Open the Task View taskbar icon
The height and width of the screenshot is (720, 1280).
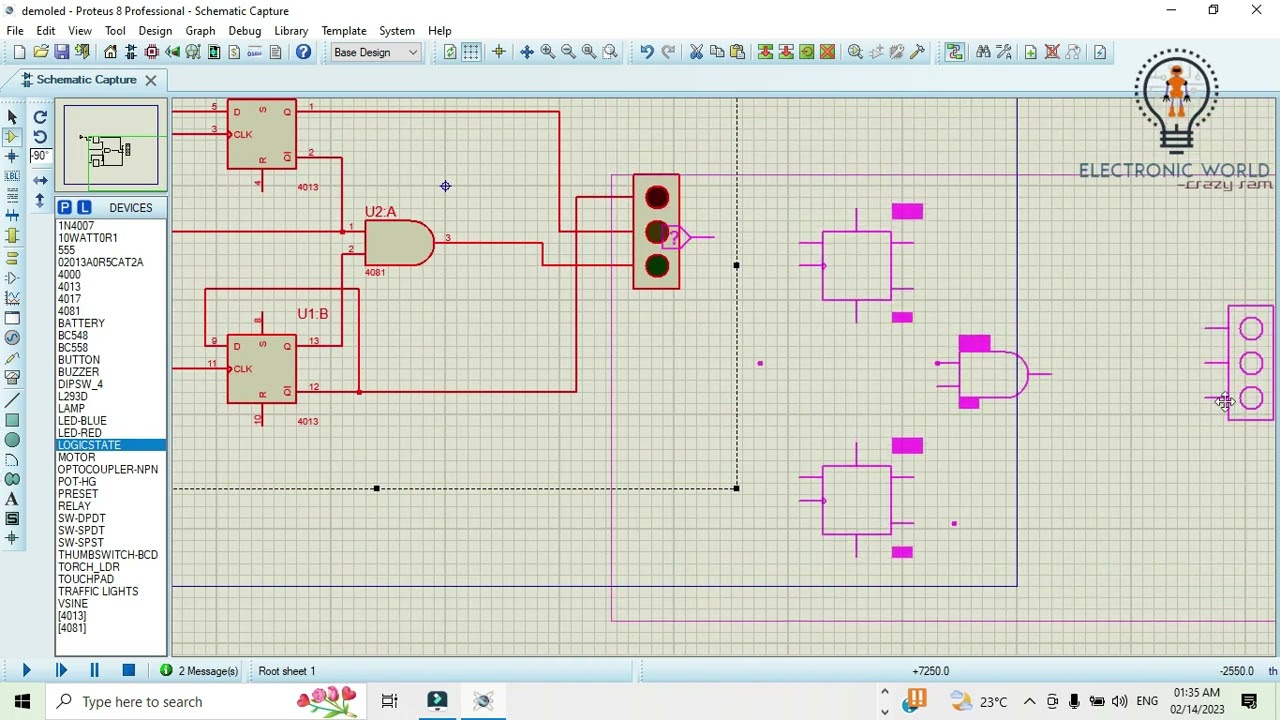[x=390, y=701]
